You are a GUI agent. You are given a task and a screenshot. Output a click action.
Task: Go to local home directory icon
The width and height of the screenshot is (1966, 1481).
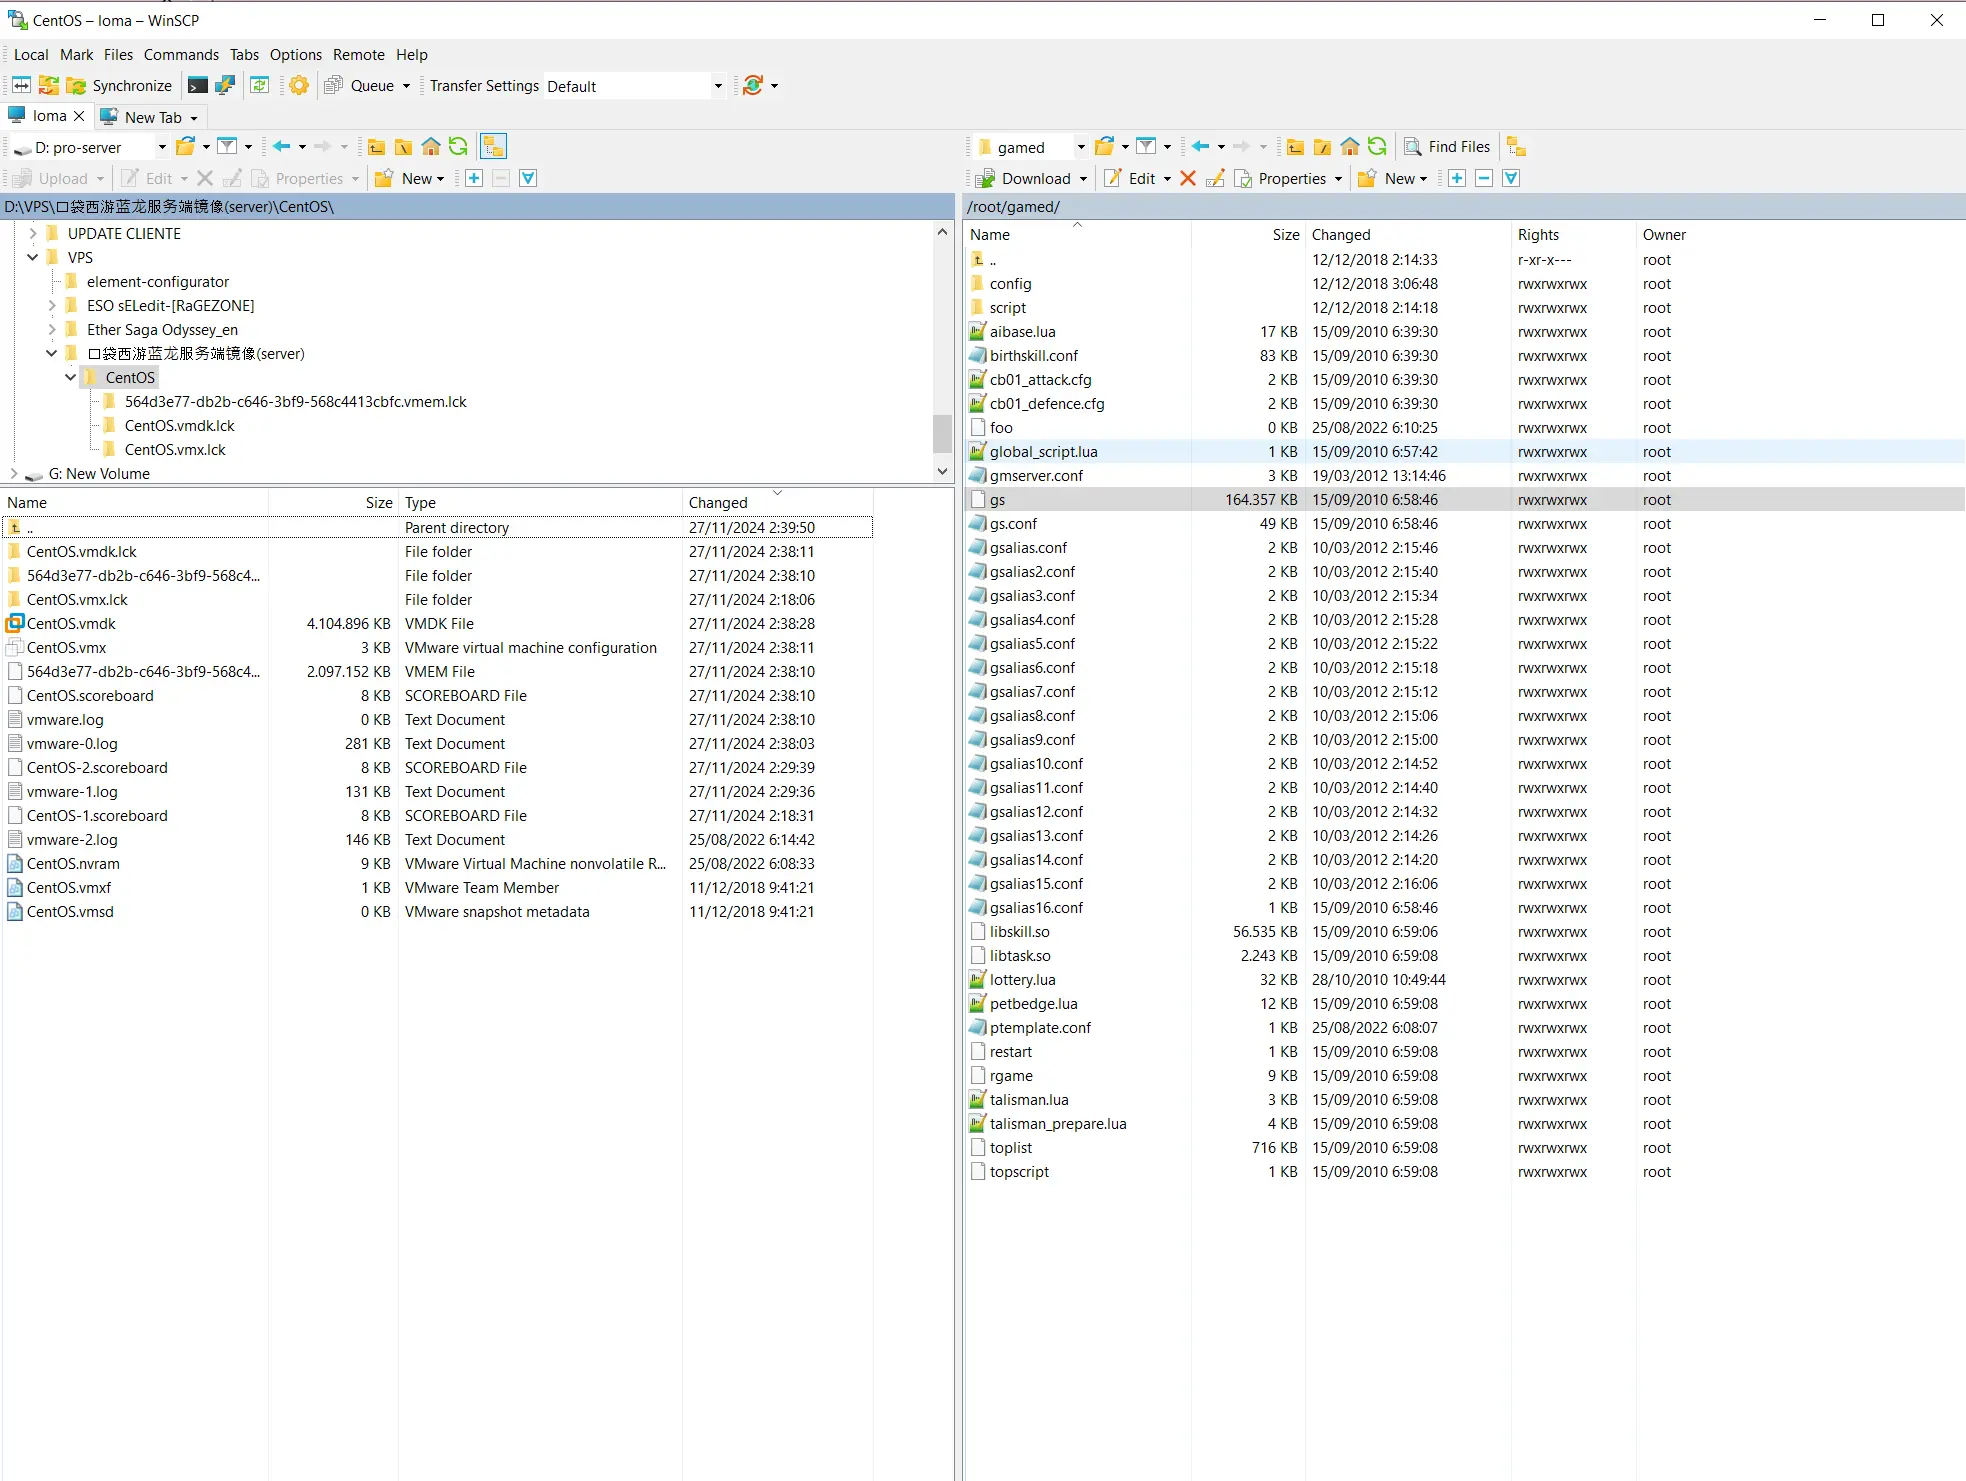click(431, 147)
